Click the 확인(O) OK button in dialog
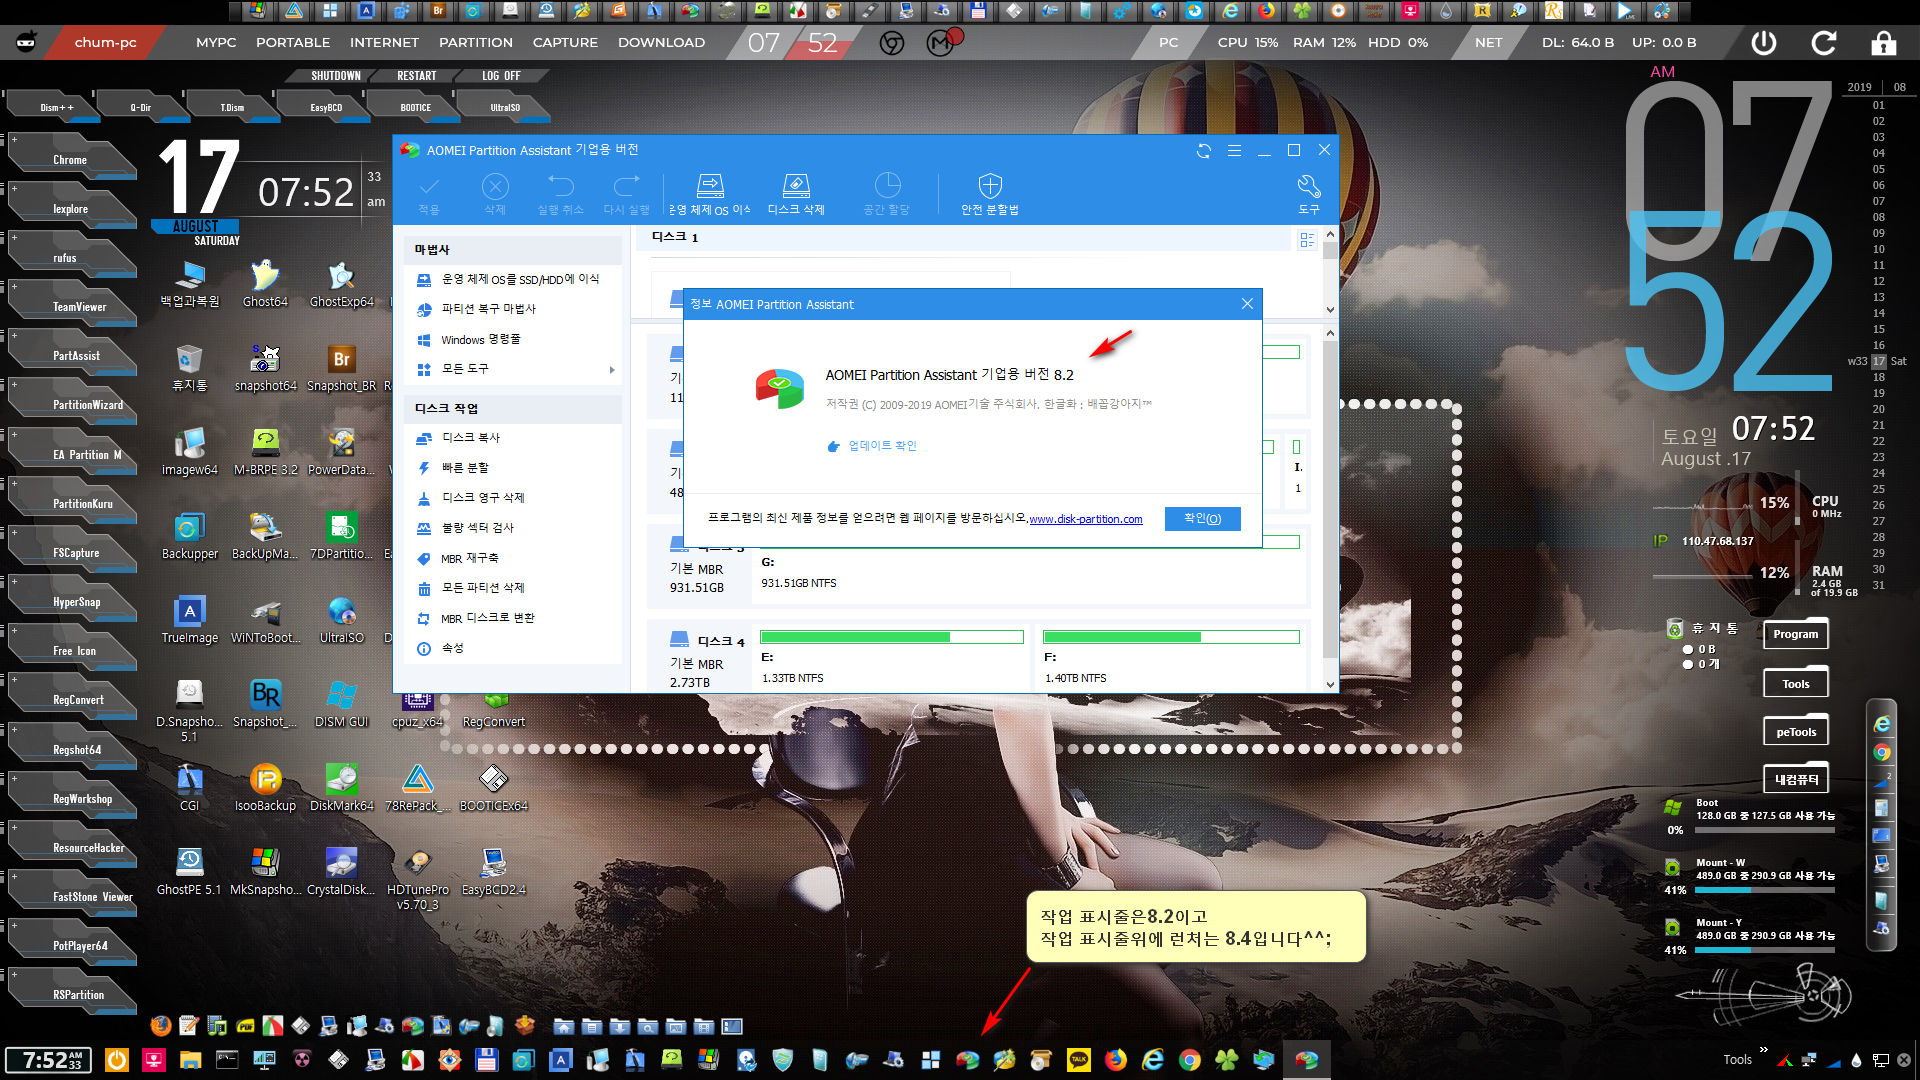The width and height of the screenshot is (1920, 1080). point(1202,518)
